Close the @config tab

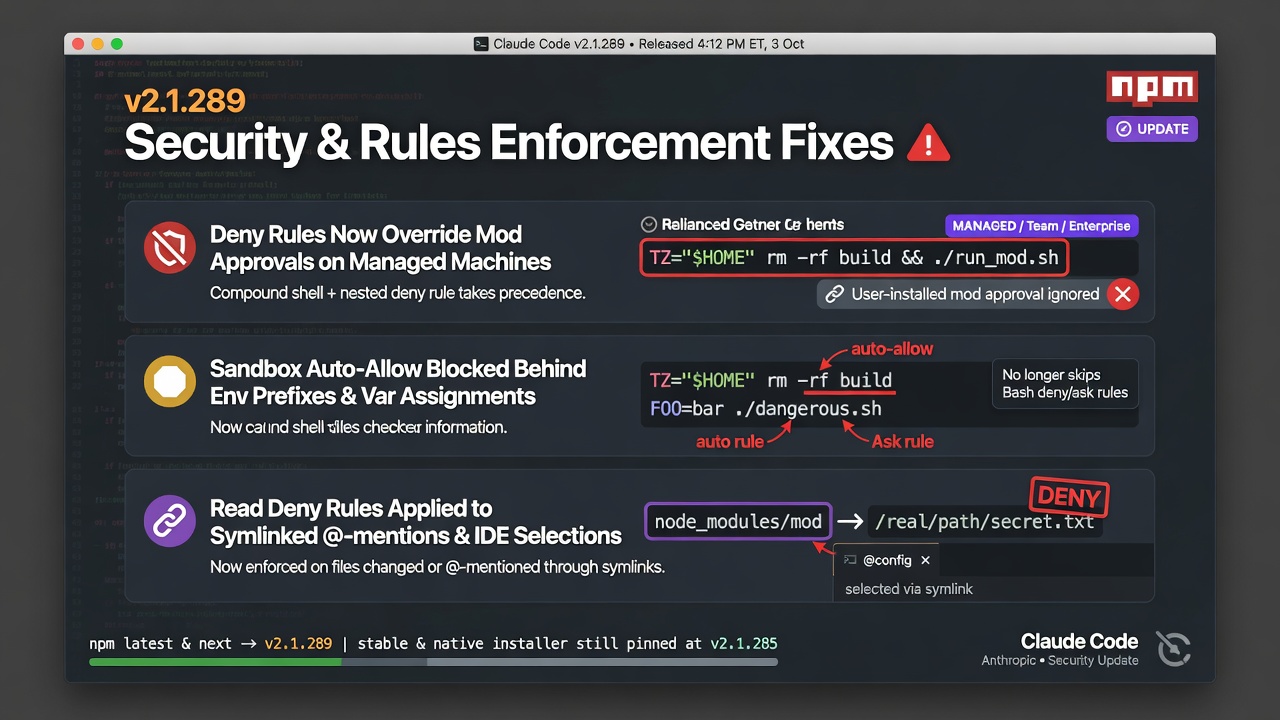(925, 561)
